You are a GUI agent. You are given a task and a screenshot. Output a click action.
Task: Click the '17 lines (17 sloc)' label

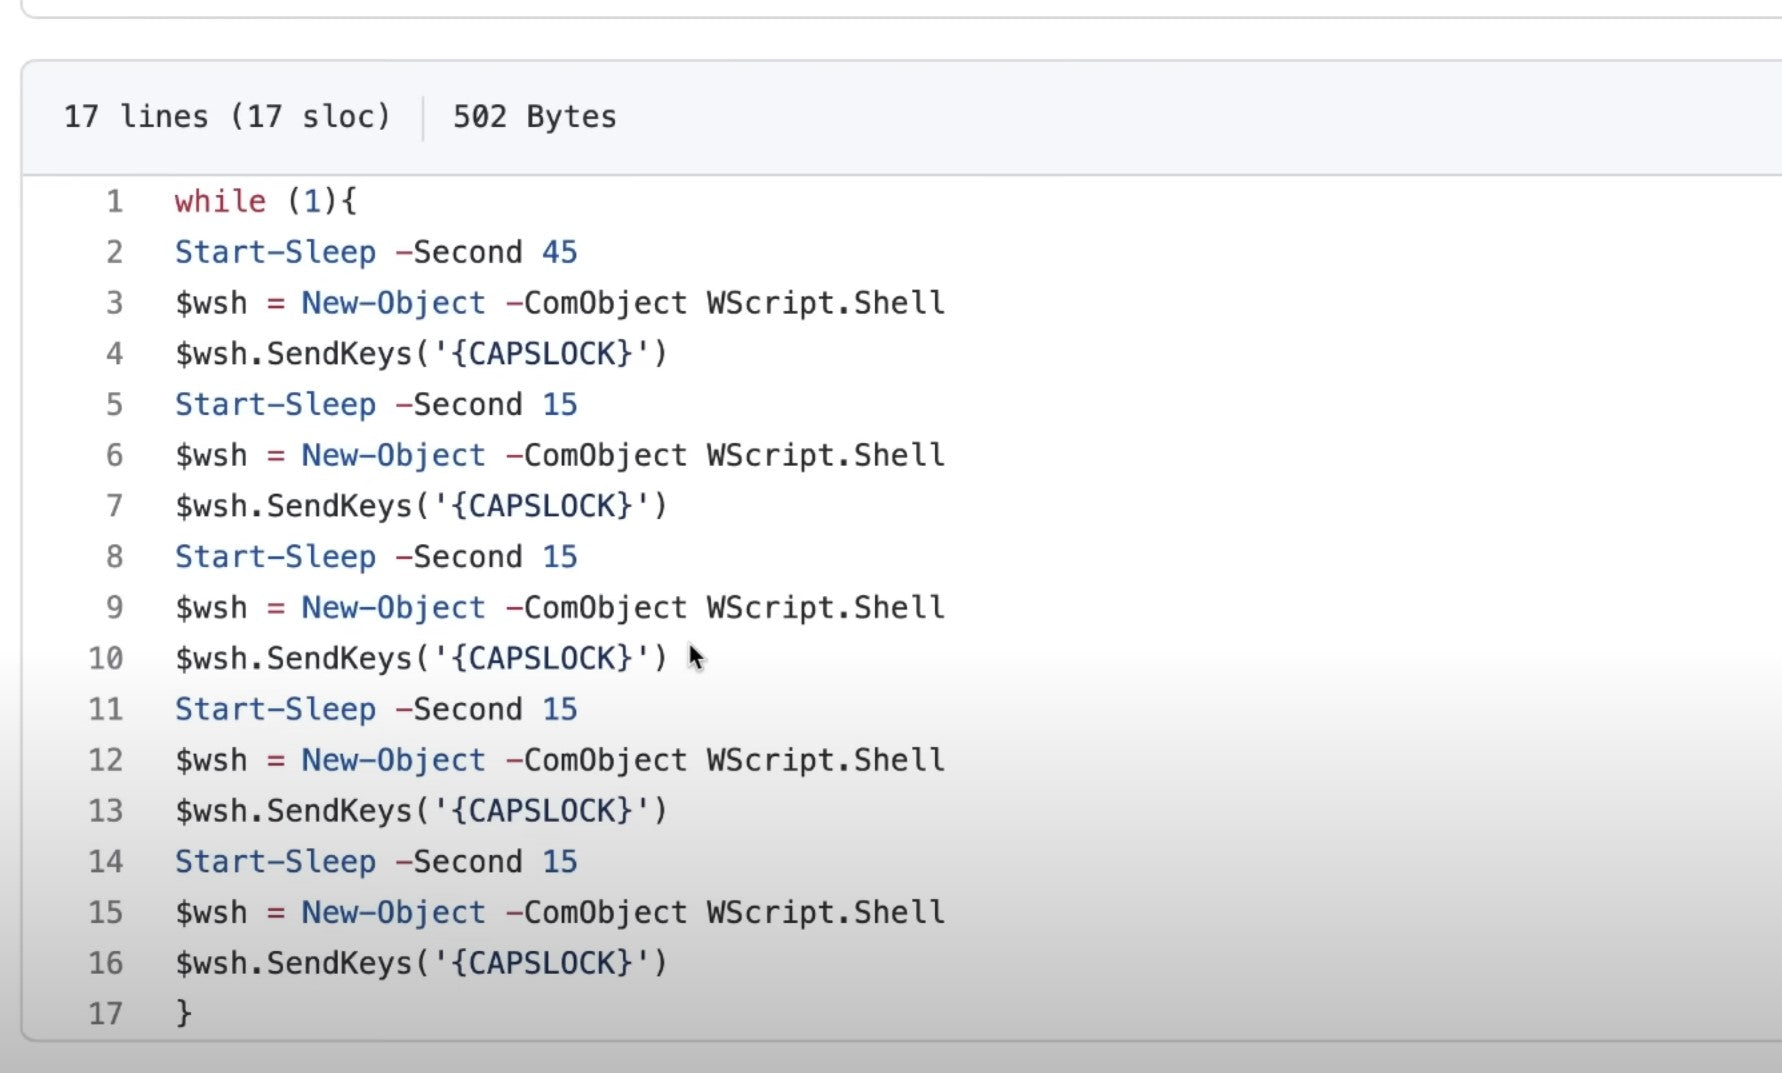[x=227, y=117]
